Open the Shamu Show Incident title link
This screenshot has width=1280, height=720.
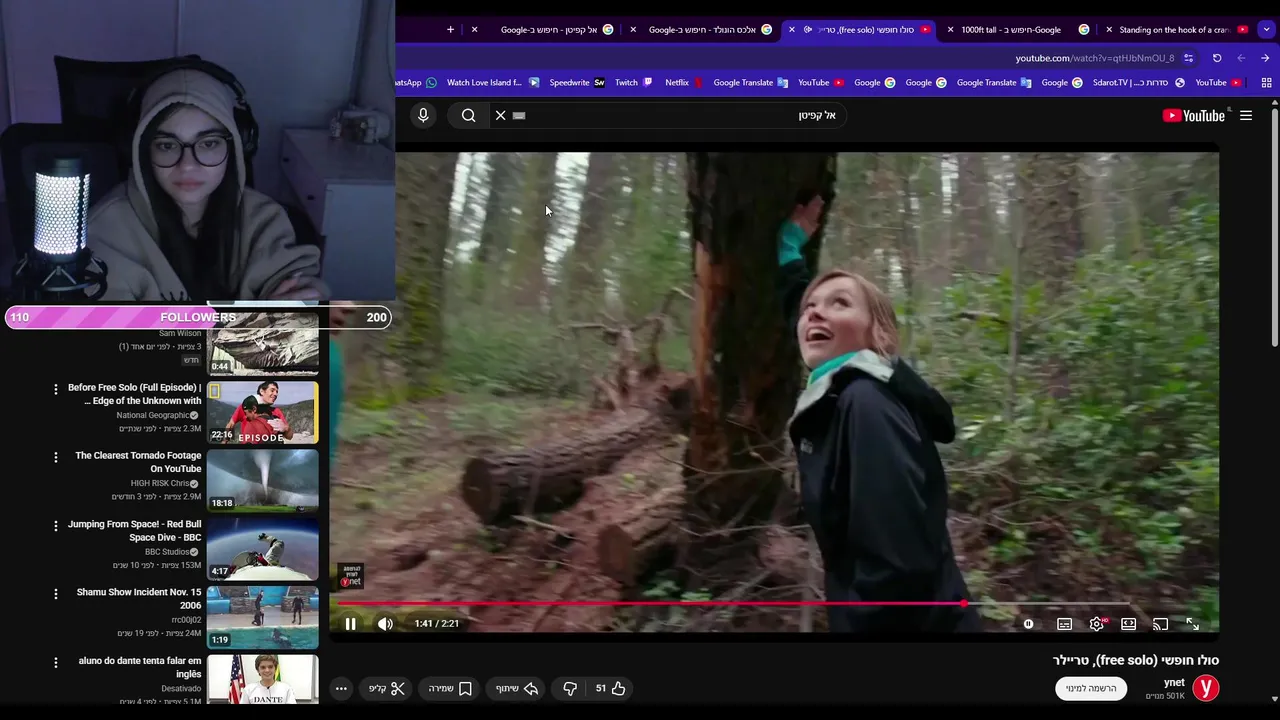point(139,599)
